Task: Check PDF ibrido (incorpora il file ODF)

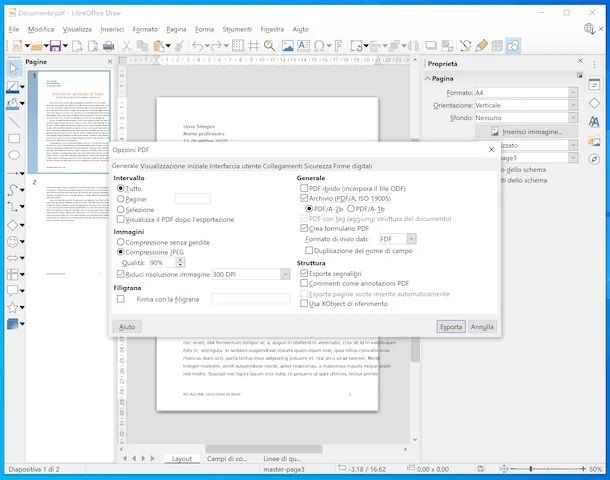Action: [x=304, y=188]
